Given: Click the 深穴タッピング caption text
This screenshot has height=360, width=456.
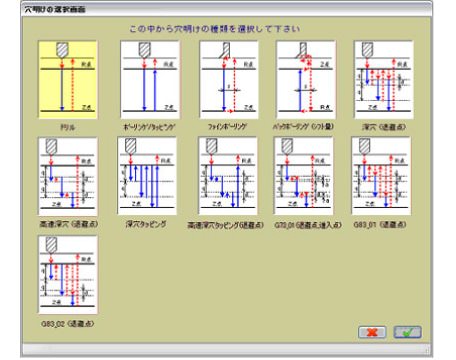Looking at the screenshot, I should [146, 224].
